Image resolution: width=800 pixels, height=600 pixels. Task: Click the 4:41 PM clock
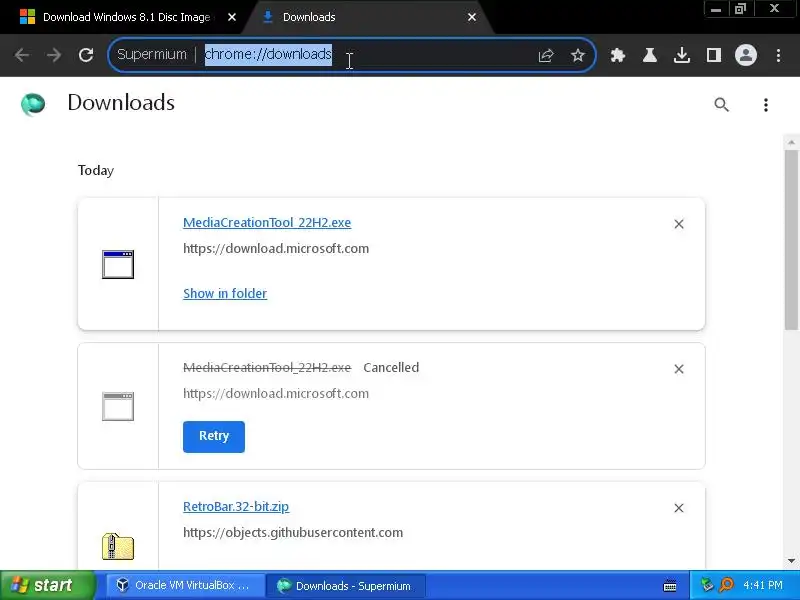[x=763, y=585]
